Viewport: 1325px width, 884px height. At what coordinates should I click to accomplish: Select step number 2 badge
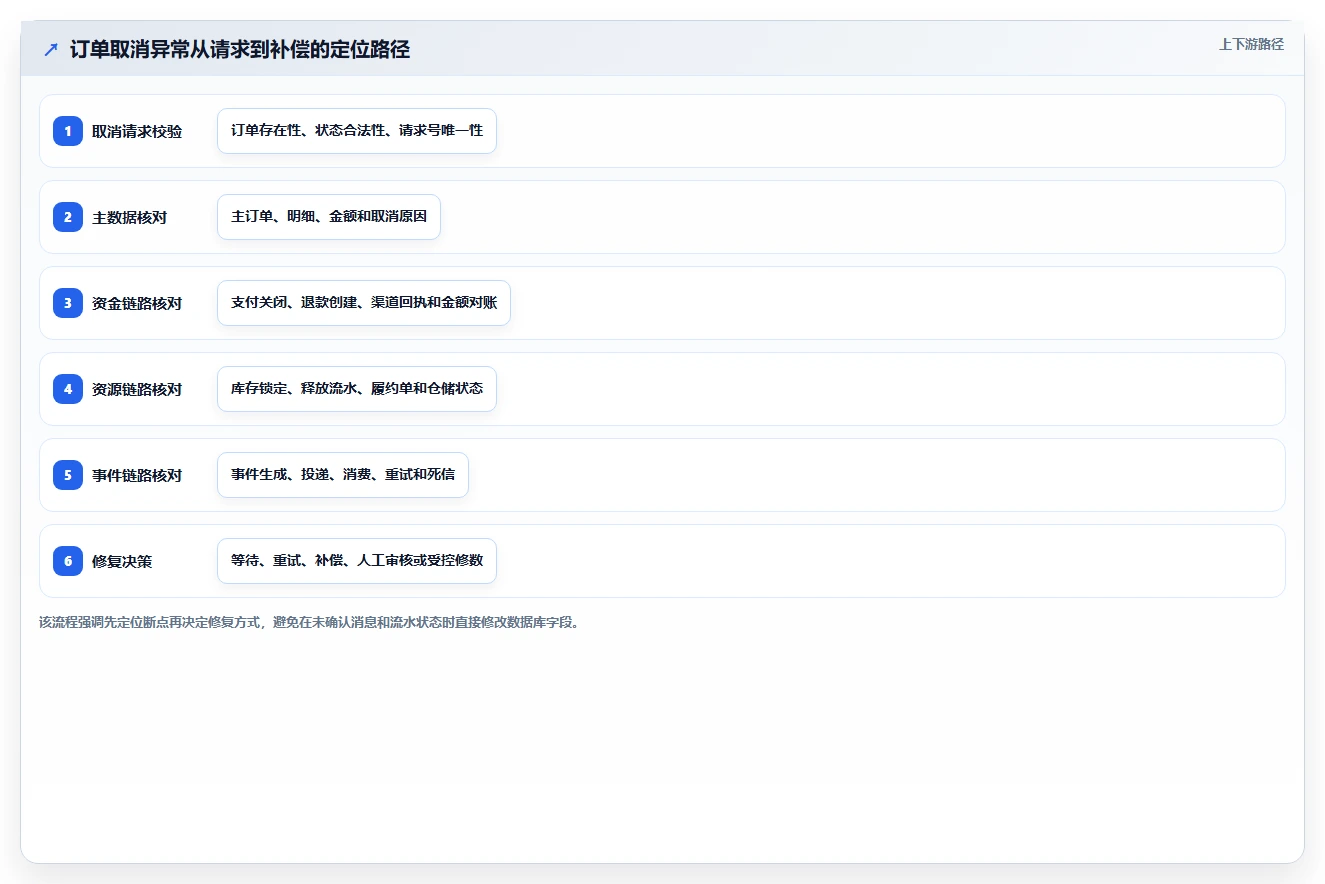pyautogui.click(x=68, y=217)
